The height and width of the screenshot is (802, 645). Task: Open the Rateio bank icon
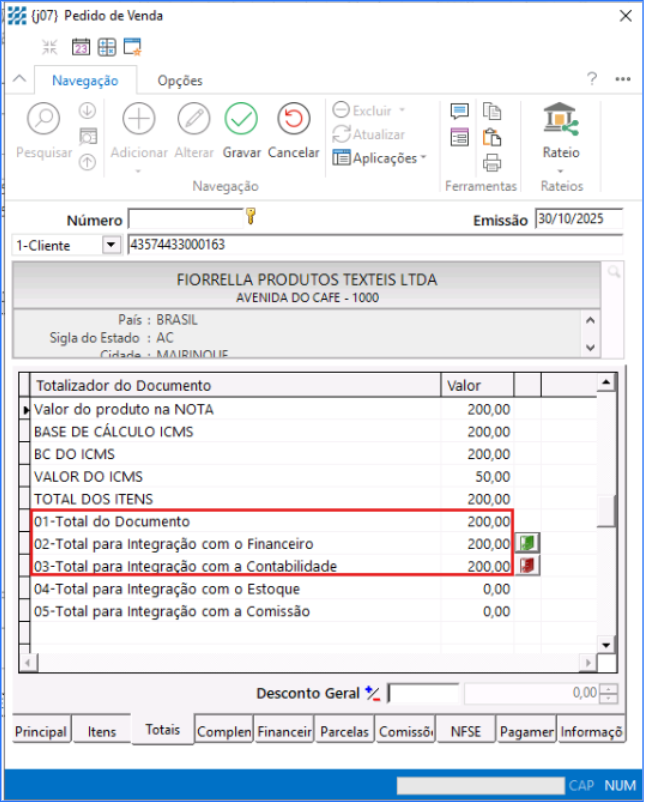point(561,120)
